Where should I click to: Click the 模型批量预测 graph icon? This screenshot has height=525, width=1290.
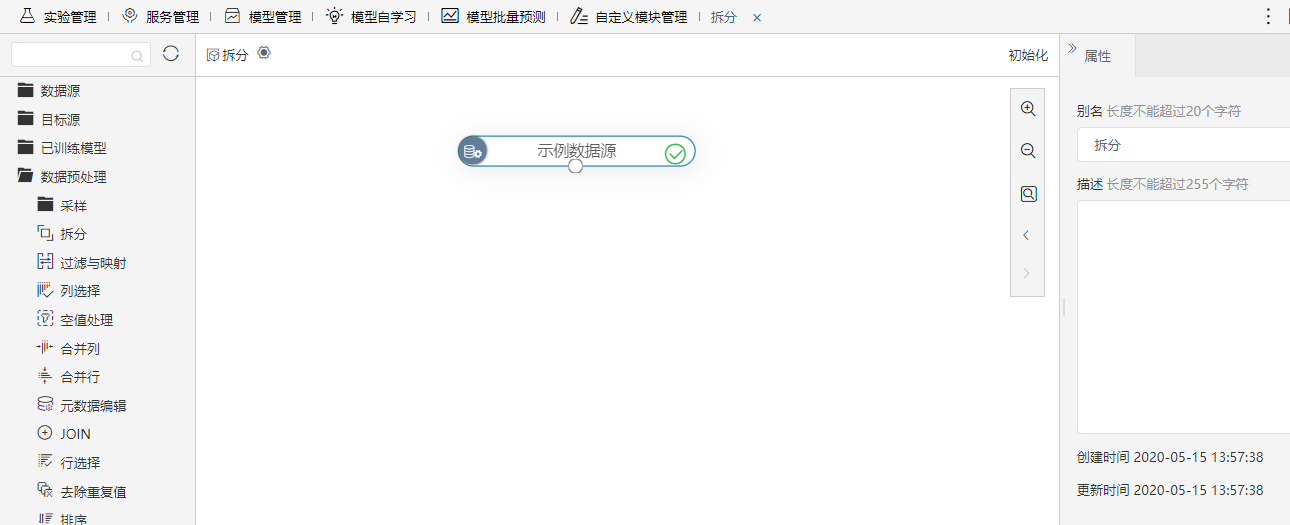[x=450, y=16]
